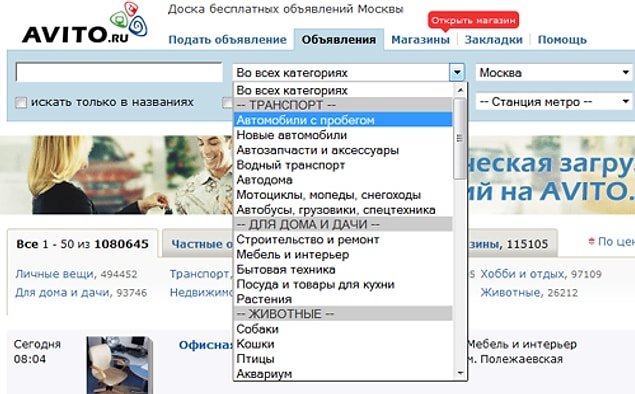Image resolution: width=635 pixels, height=394 pixels.
Task: Click the AVITO.ru logo
Action: pos(84,23)
